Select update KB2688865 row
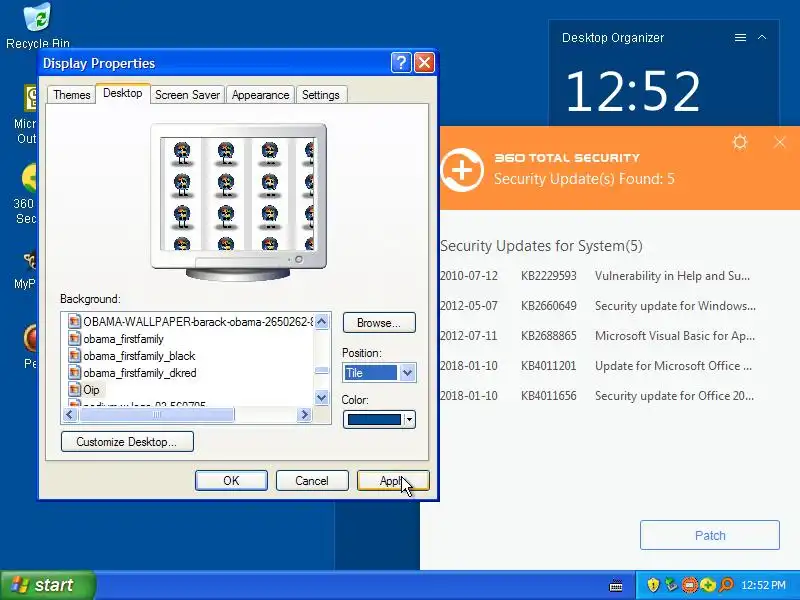The image size is (800, 600). [x=598, y=336]
